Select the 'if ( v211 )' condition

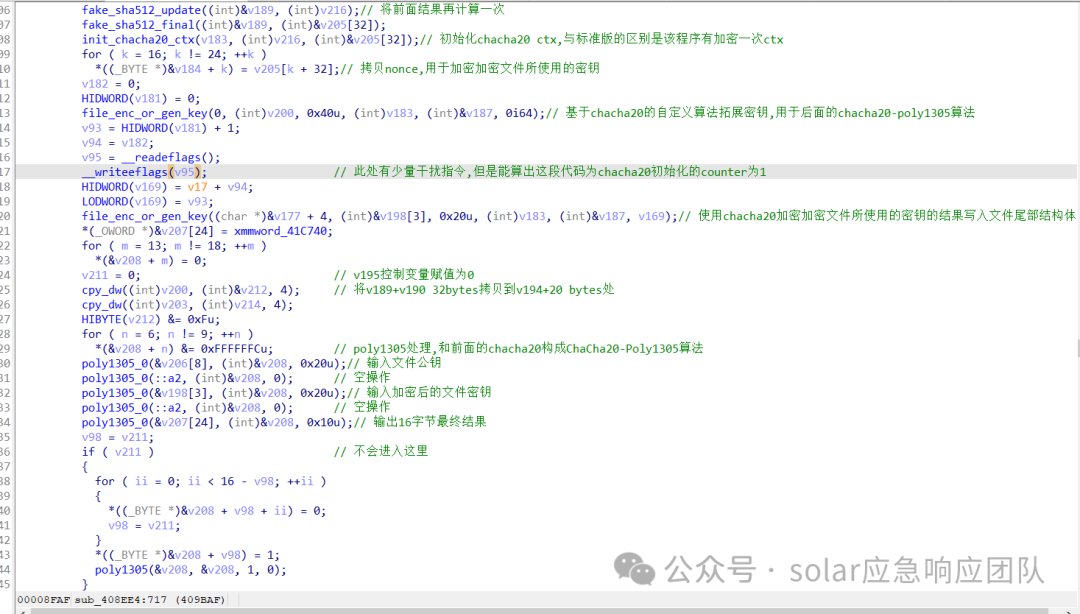click(118, 452)
